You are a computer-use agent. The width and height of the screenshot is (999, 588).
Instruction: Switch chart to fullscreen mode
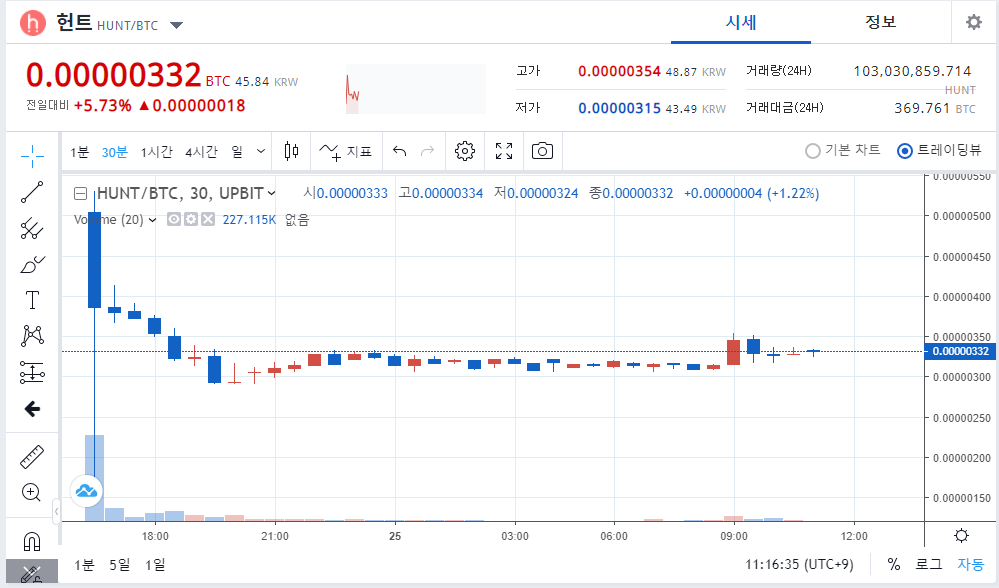pos(504,151)
